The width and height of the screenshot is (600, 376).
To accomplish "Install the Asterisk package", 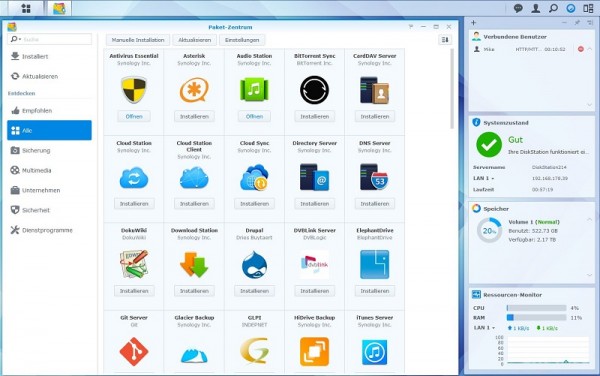I will 194,117.
